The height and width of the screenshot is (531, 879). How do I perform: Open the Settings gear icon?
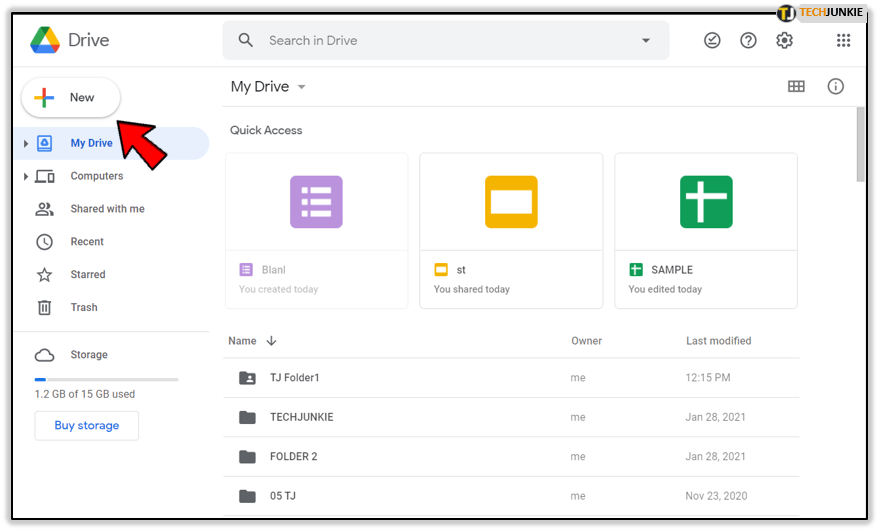784,41
